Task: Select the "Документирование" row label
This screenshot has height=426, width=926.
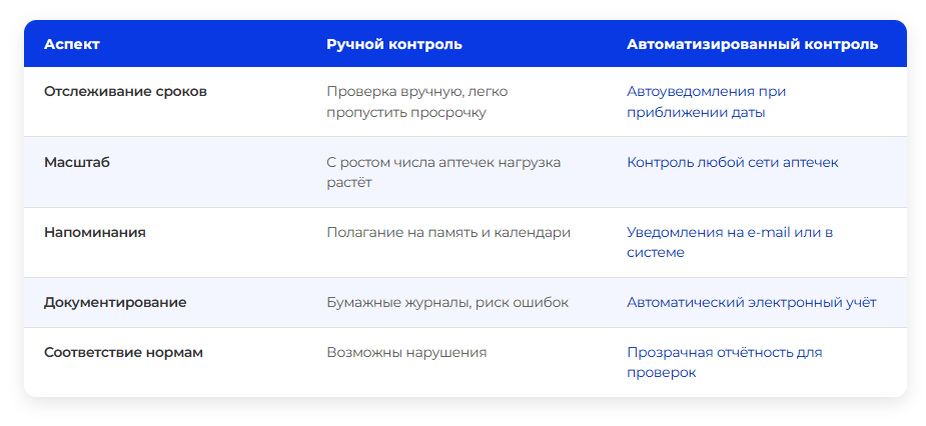Action: pyautogui.click(x=115, y=303)
